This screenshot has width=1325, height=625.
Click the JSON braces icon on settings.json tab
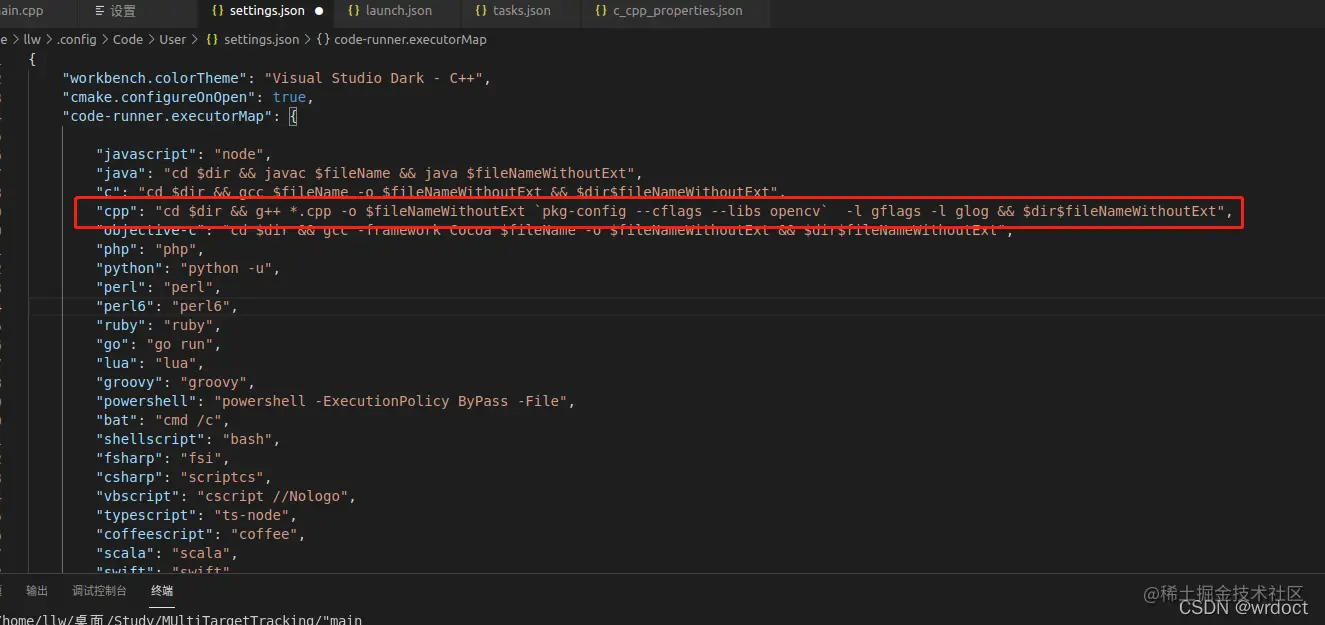pyautogui.click(x=218, y=11)
